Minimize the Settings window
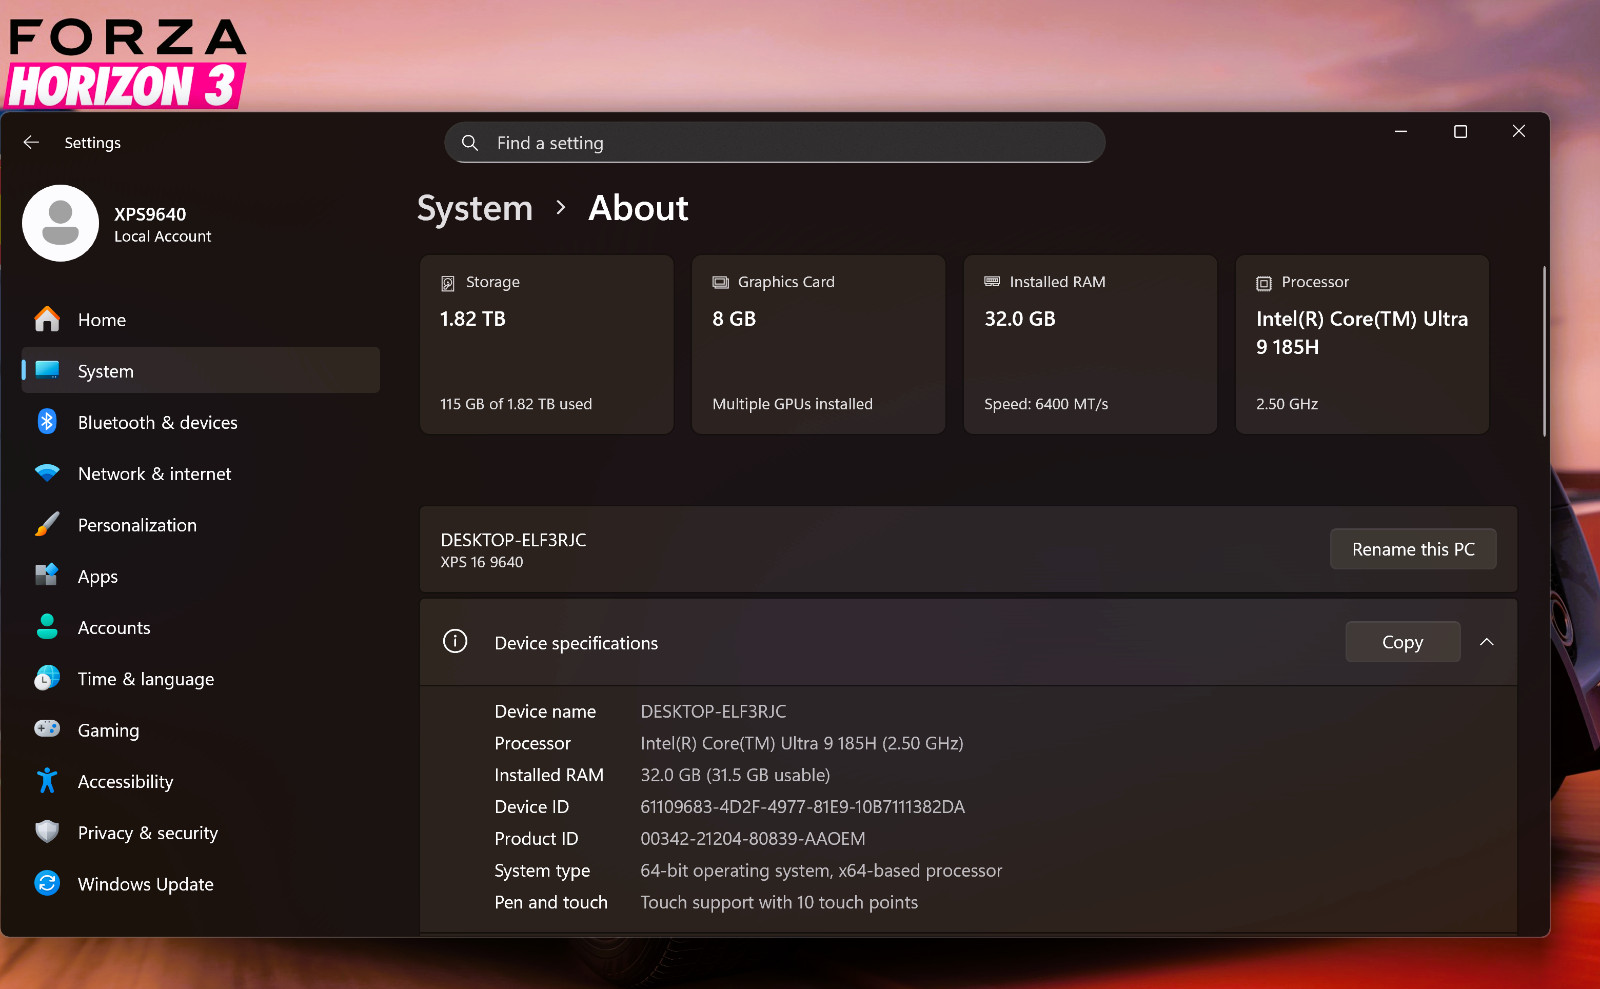 coord(1401,131)
